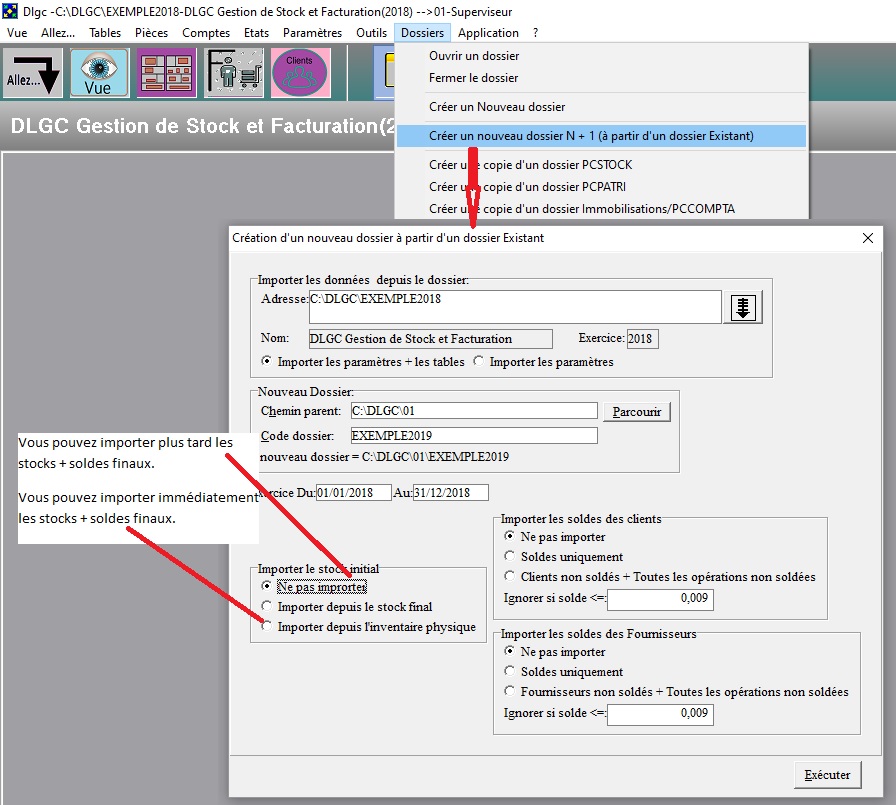The image size is (896, 805).
Task: Open the Application menu
Action: [x=488, y=33]
